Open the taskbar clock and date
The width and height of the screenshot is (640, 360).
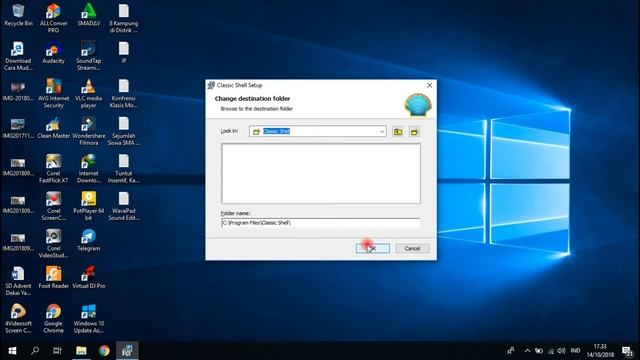click(x=600, y=351)
